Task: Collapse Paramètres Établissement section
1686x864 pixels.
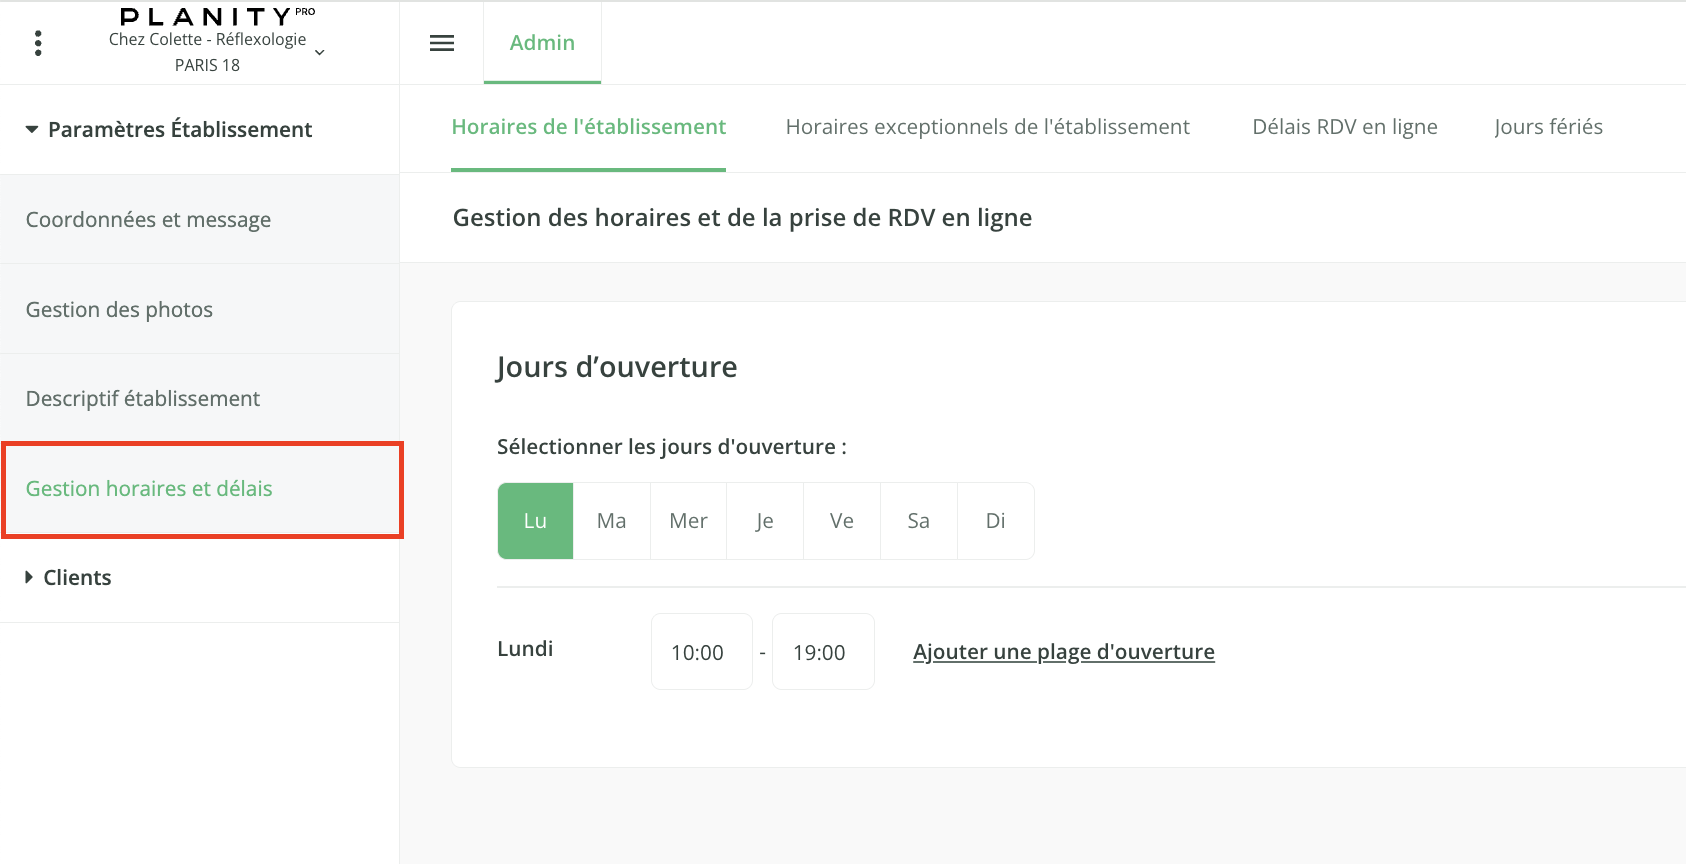Action: 169,129
